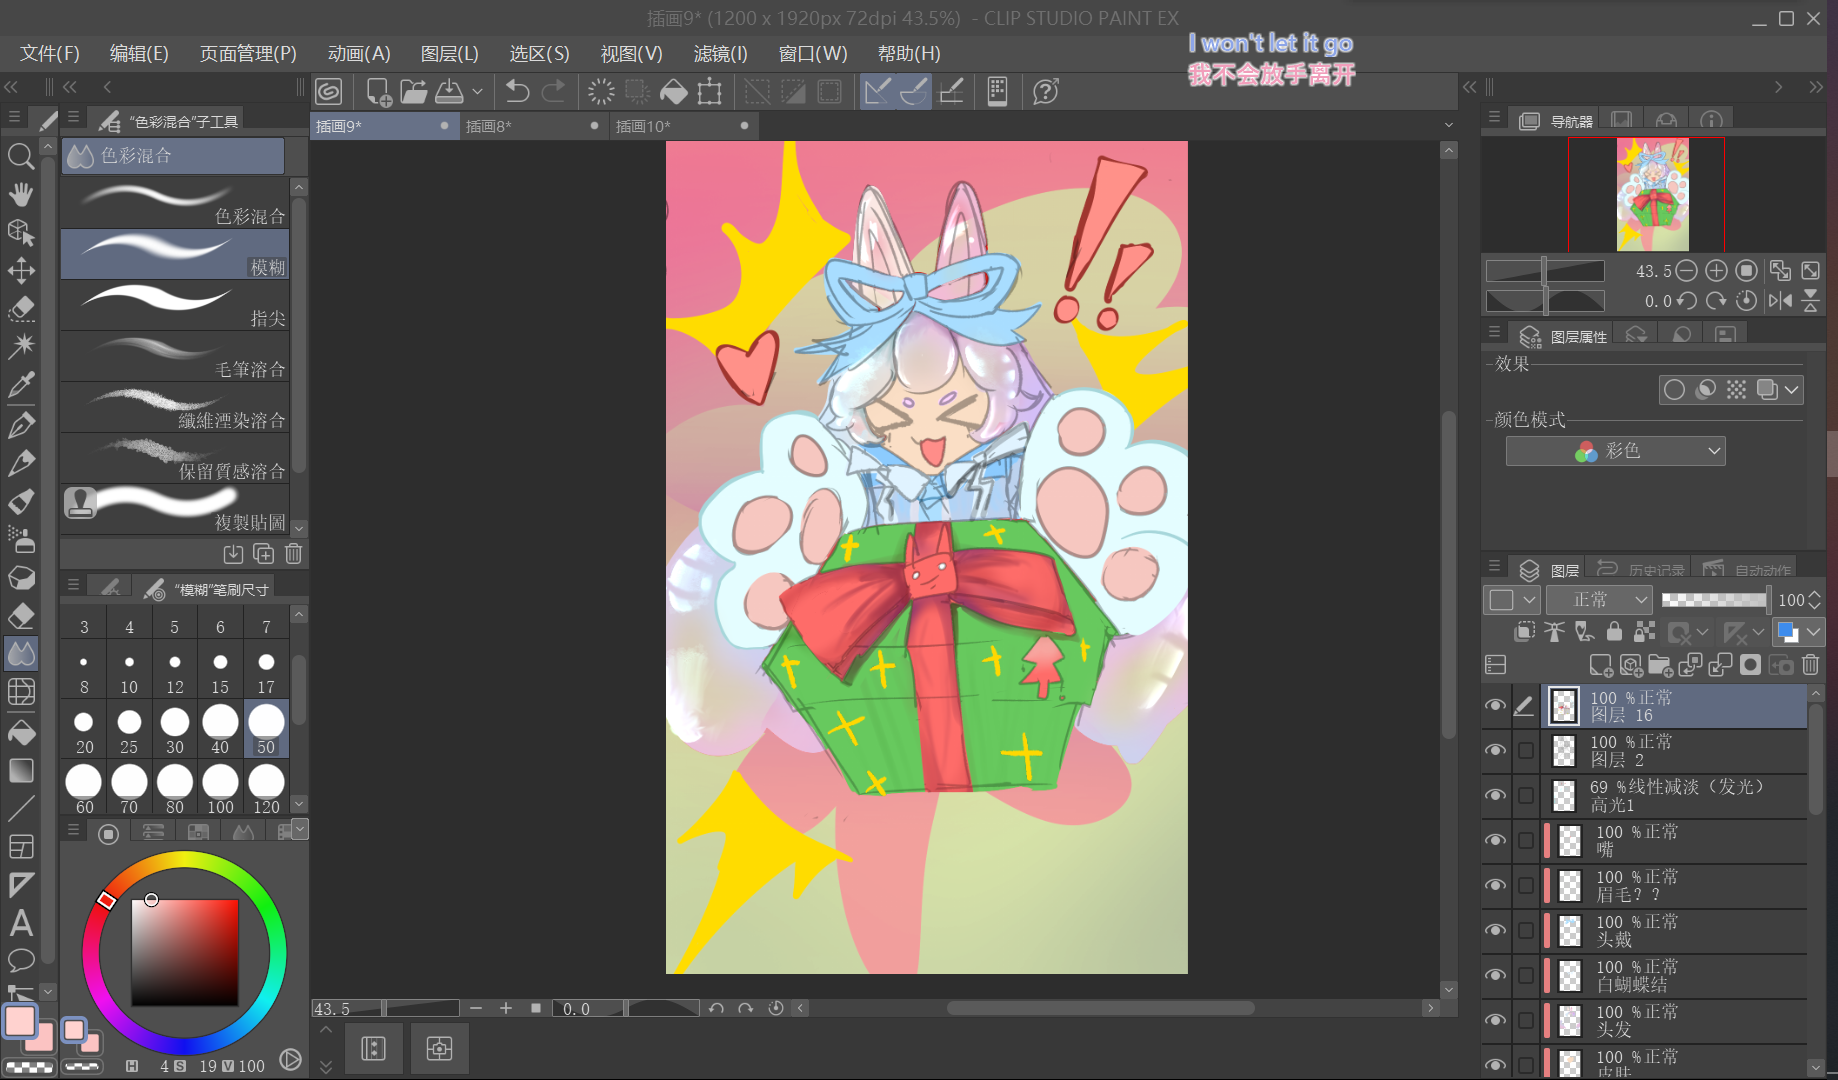This screenshot has width=1838, height=1080.
Task: Select the Fill bucket tool
Action: click(x=21, y=732)
